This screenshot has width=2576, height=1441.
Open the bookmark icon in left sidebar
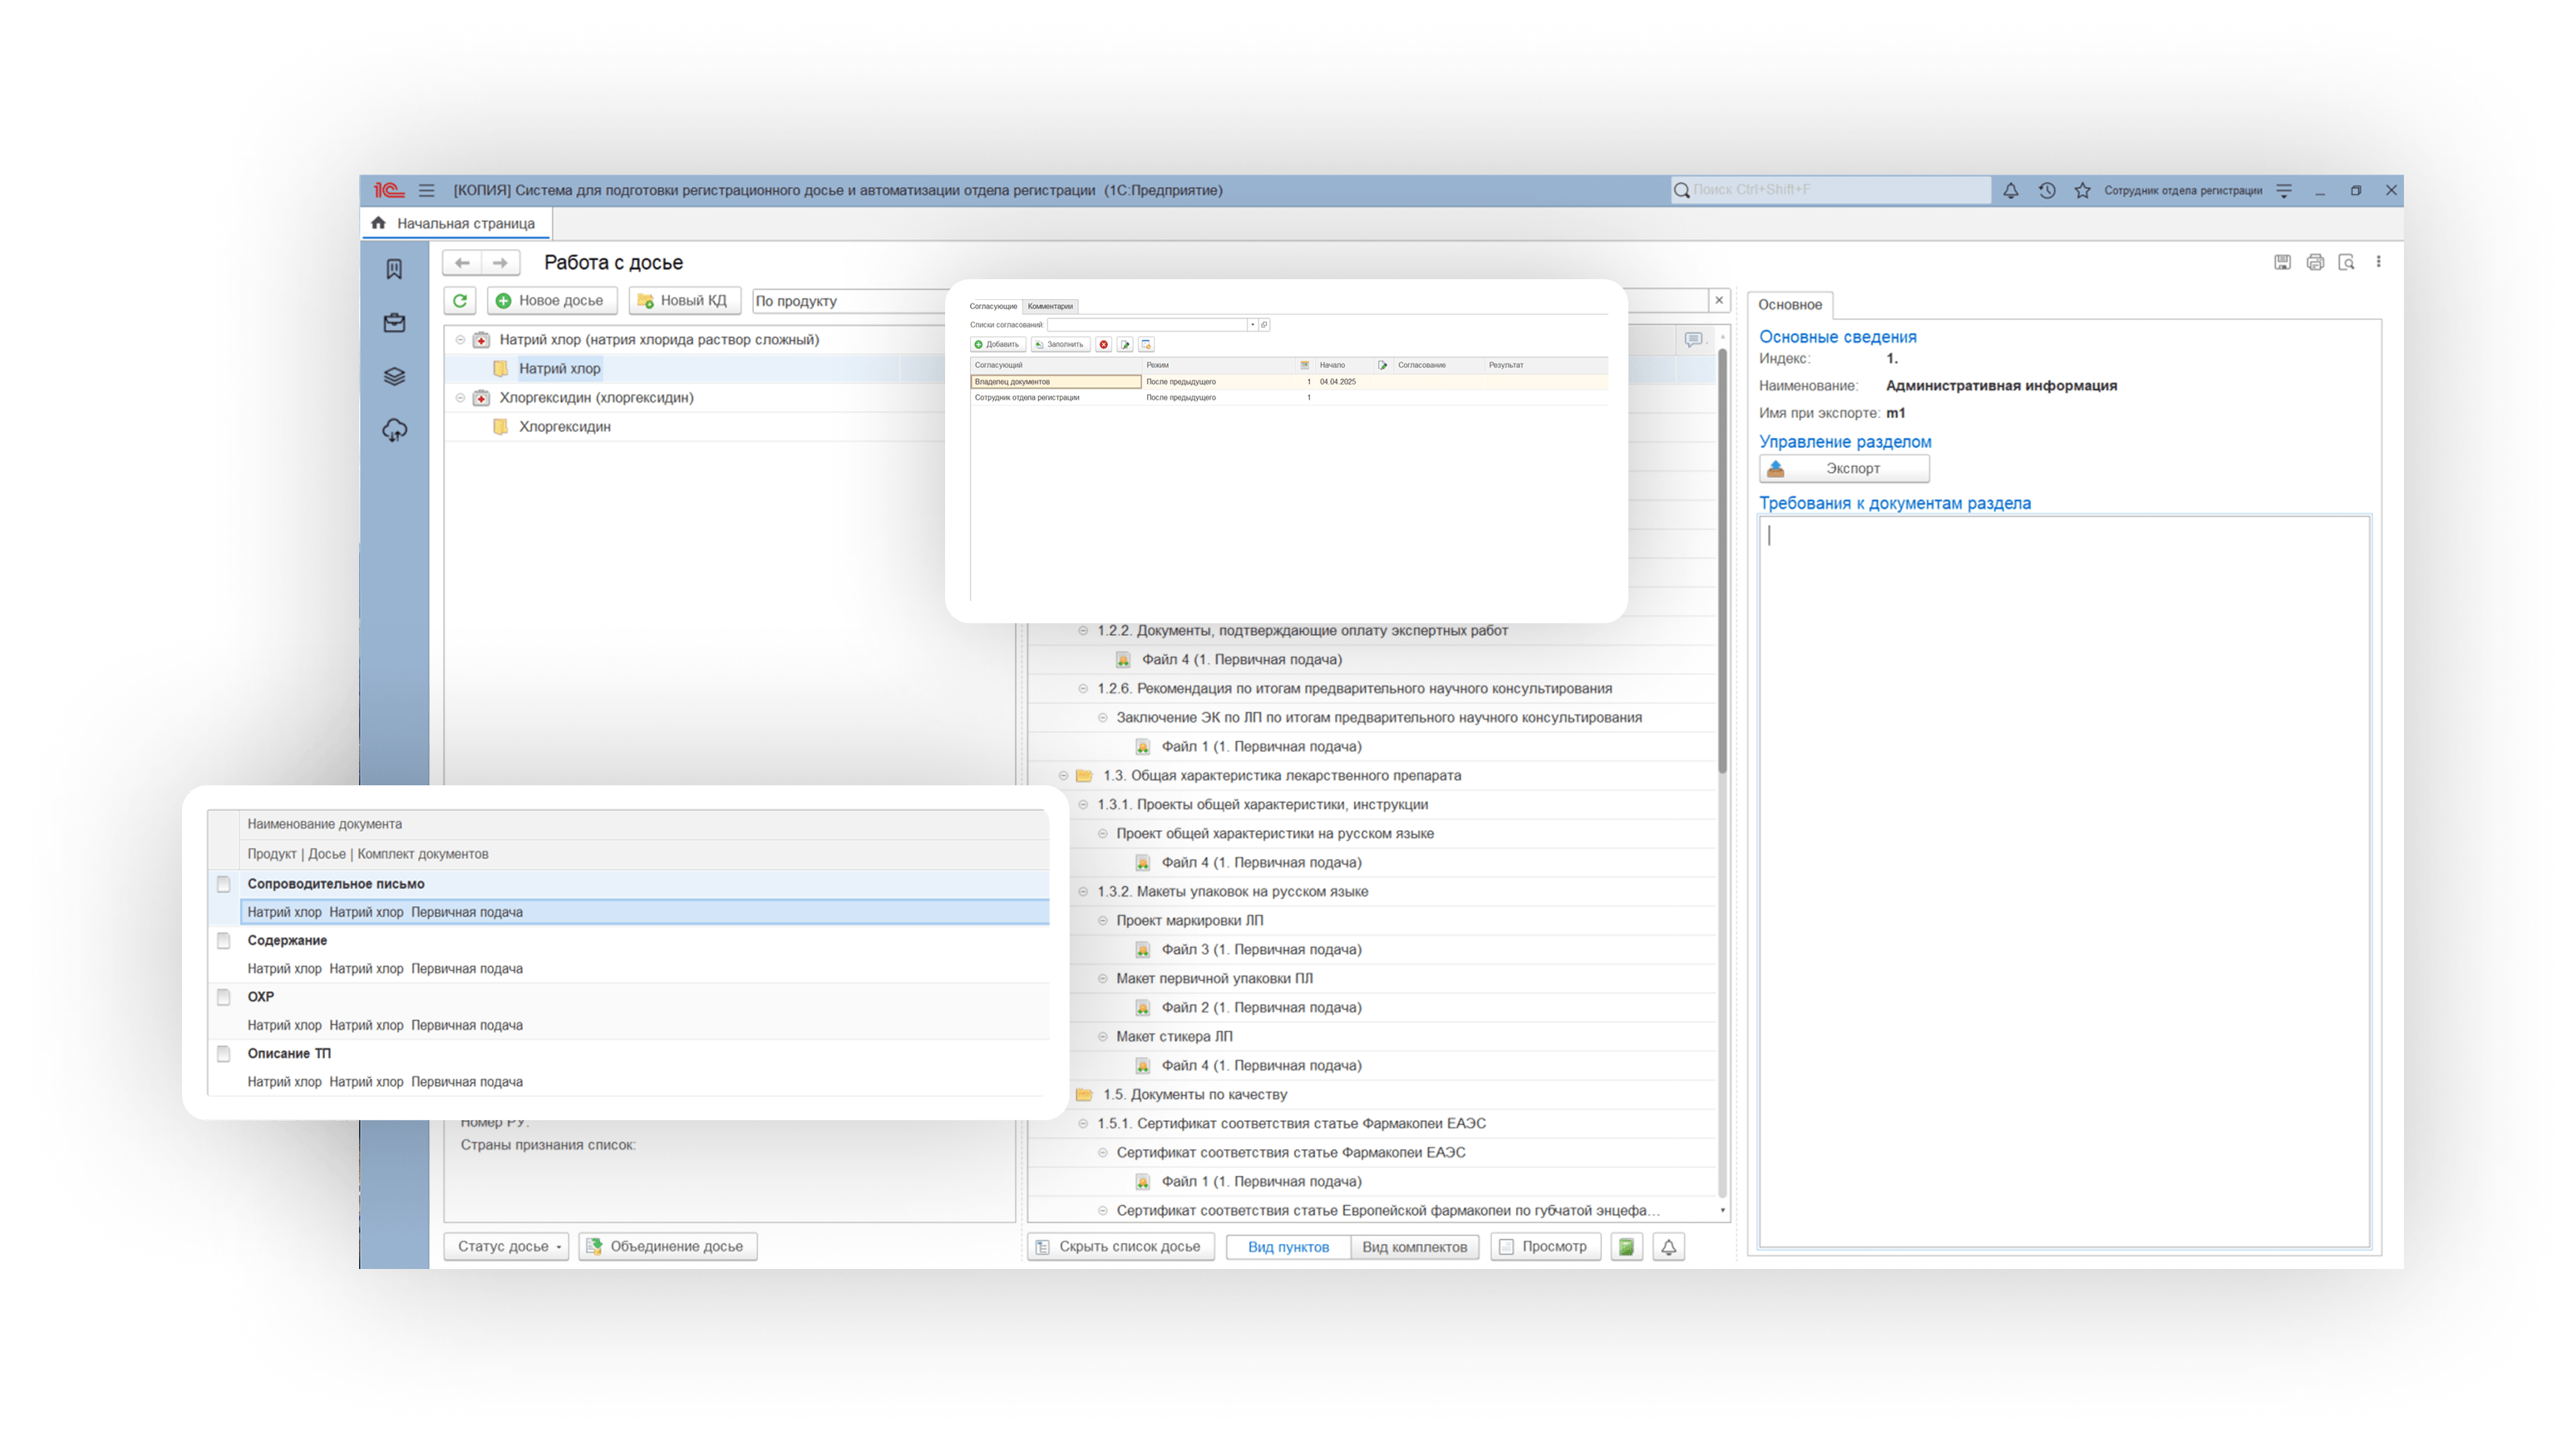tap(394, 269)
